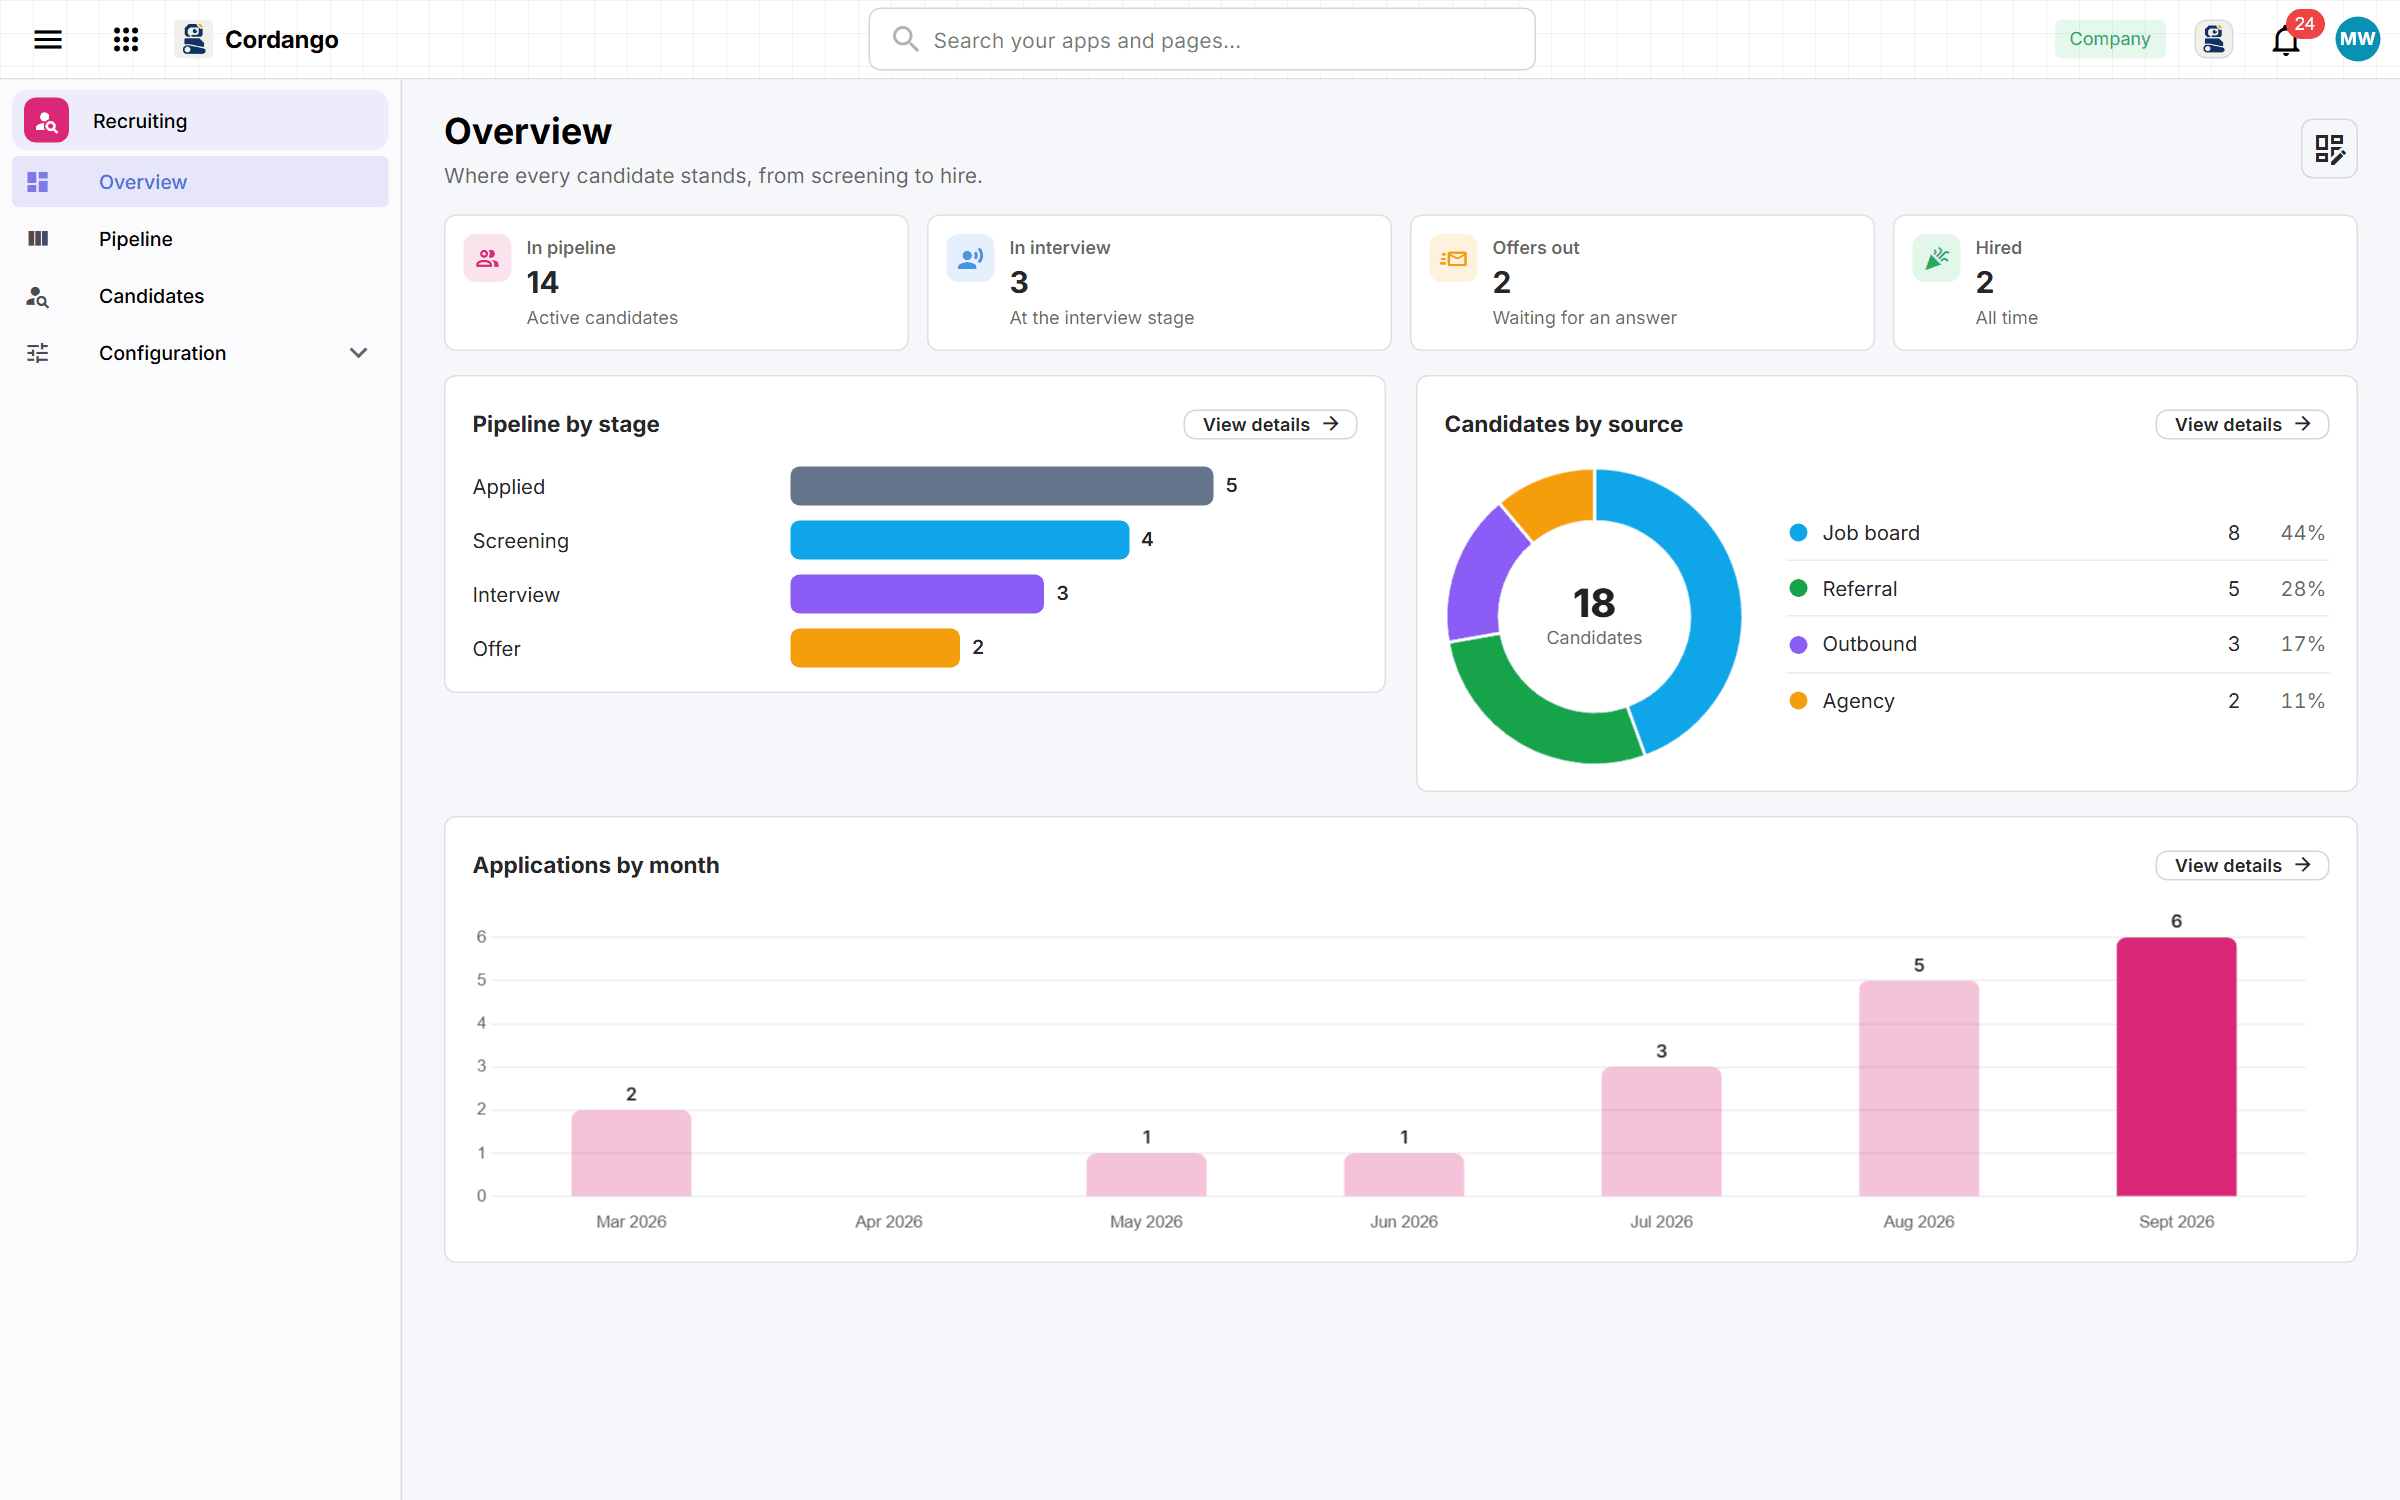
Task: Click the Hired celebration icon
Action: tap(1936, 259)
